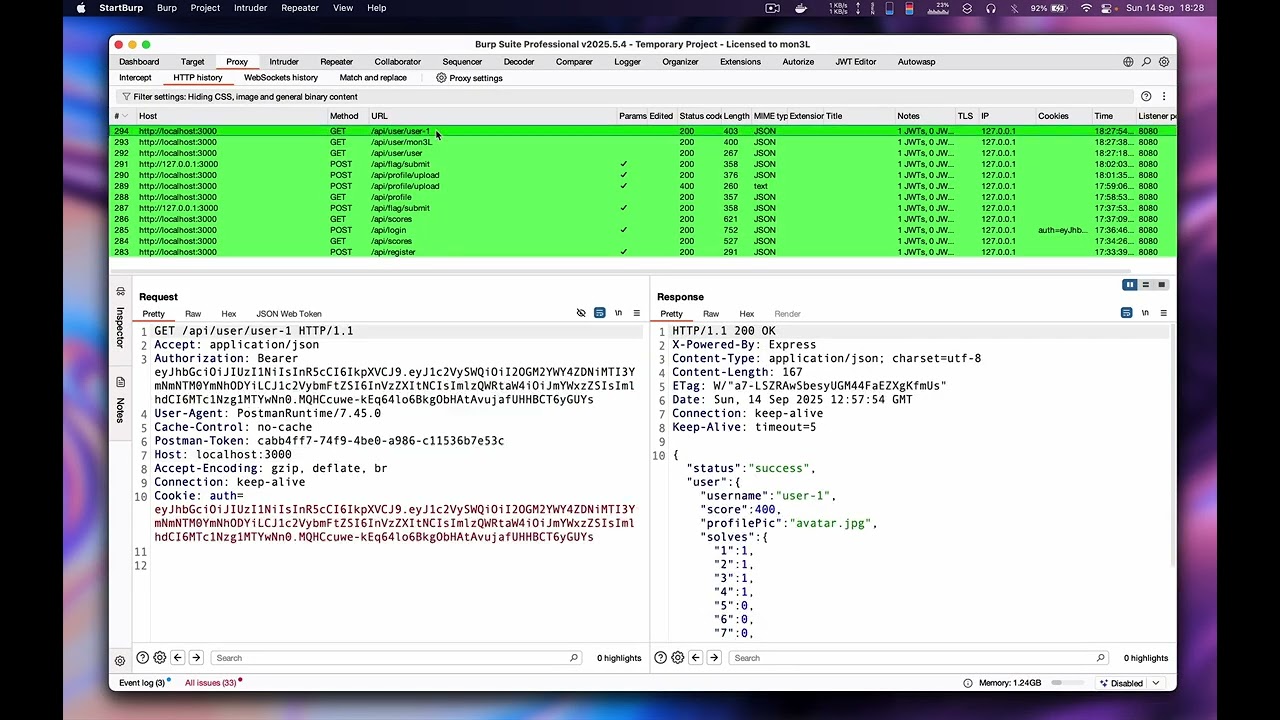Switch to side-by-side request/response layout

[x=1130, y=285]
